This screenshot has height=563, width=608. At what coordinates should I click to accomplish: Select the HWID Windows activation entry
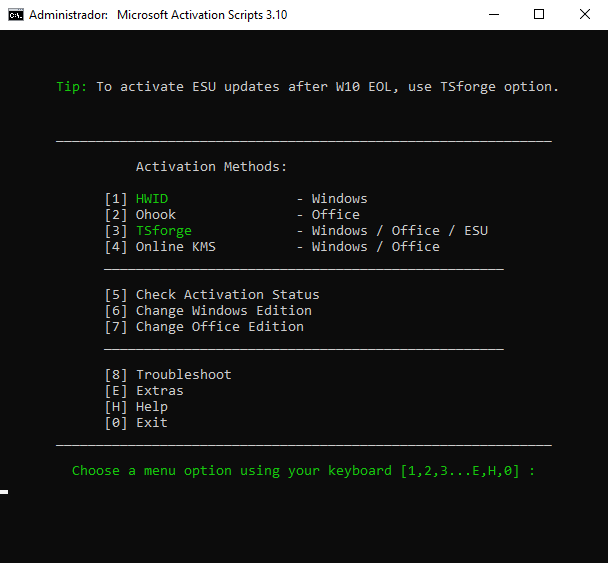236,199
